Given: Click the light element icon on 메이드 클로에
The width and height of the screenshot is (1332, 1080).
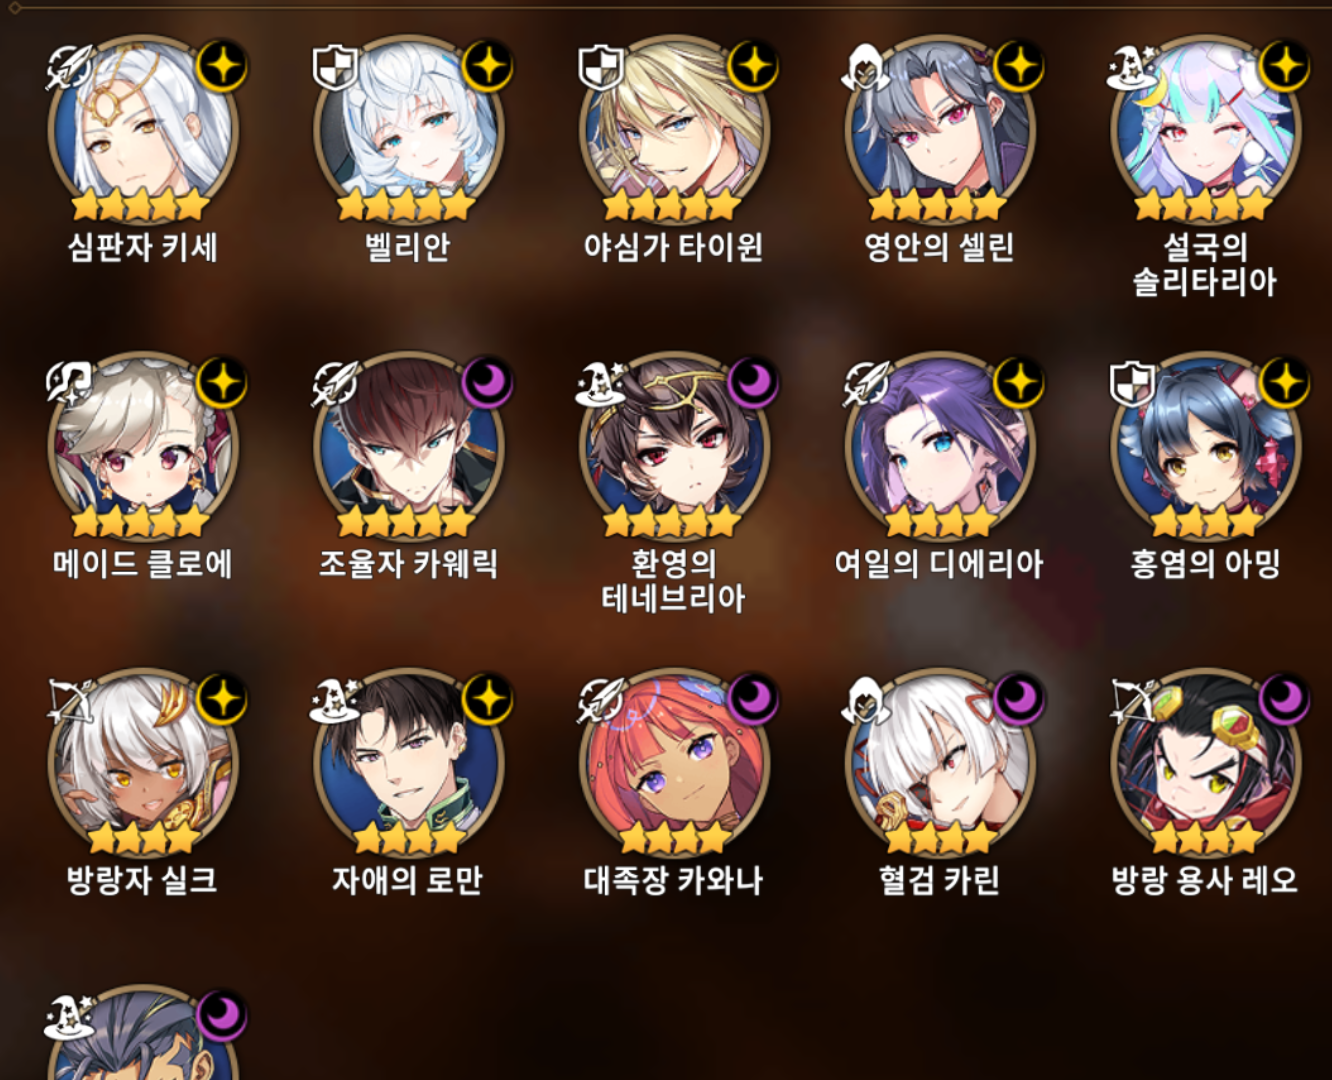Looking at the screenshot, I should click(x=222, y=383).
